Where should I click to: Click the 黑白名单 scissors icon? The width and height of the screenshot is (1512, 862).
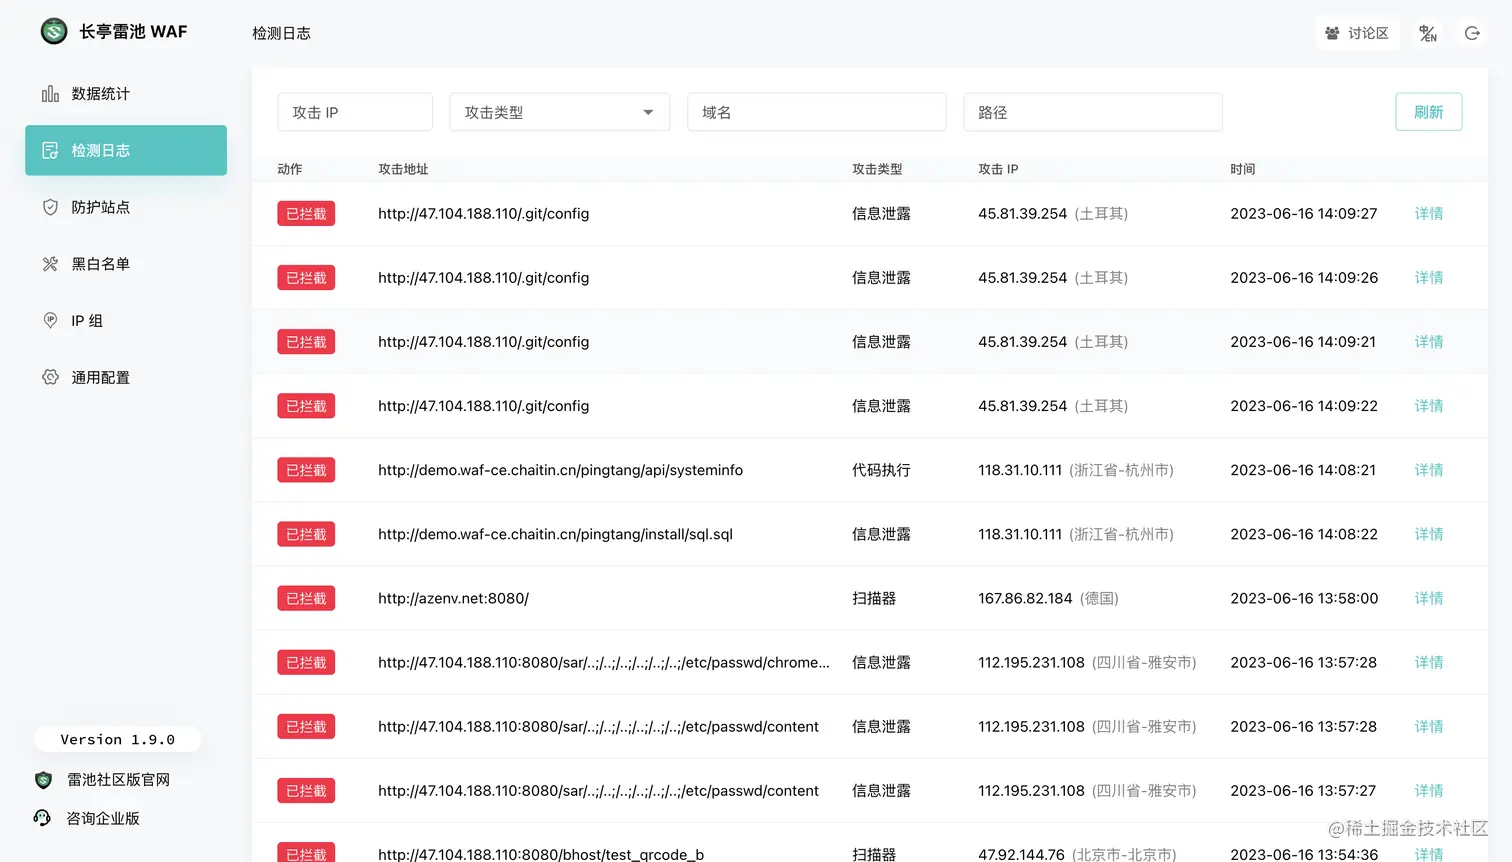[50, 264]
